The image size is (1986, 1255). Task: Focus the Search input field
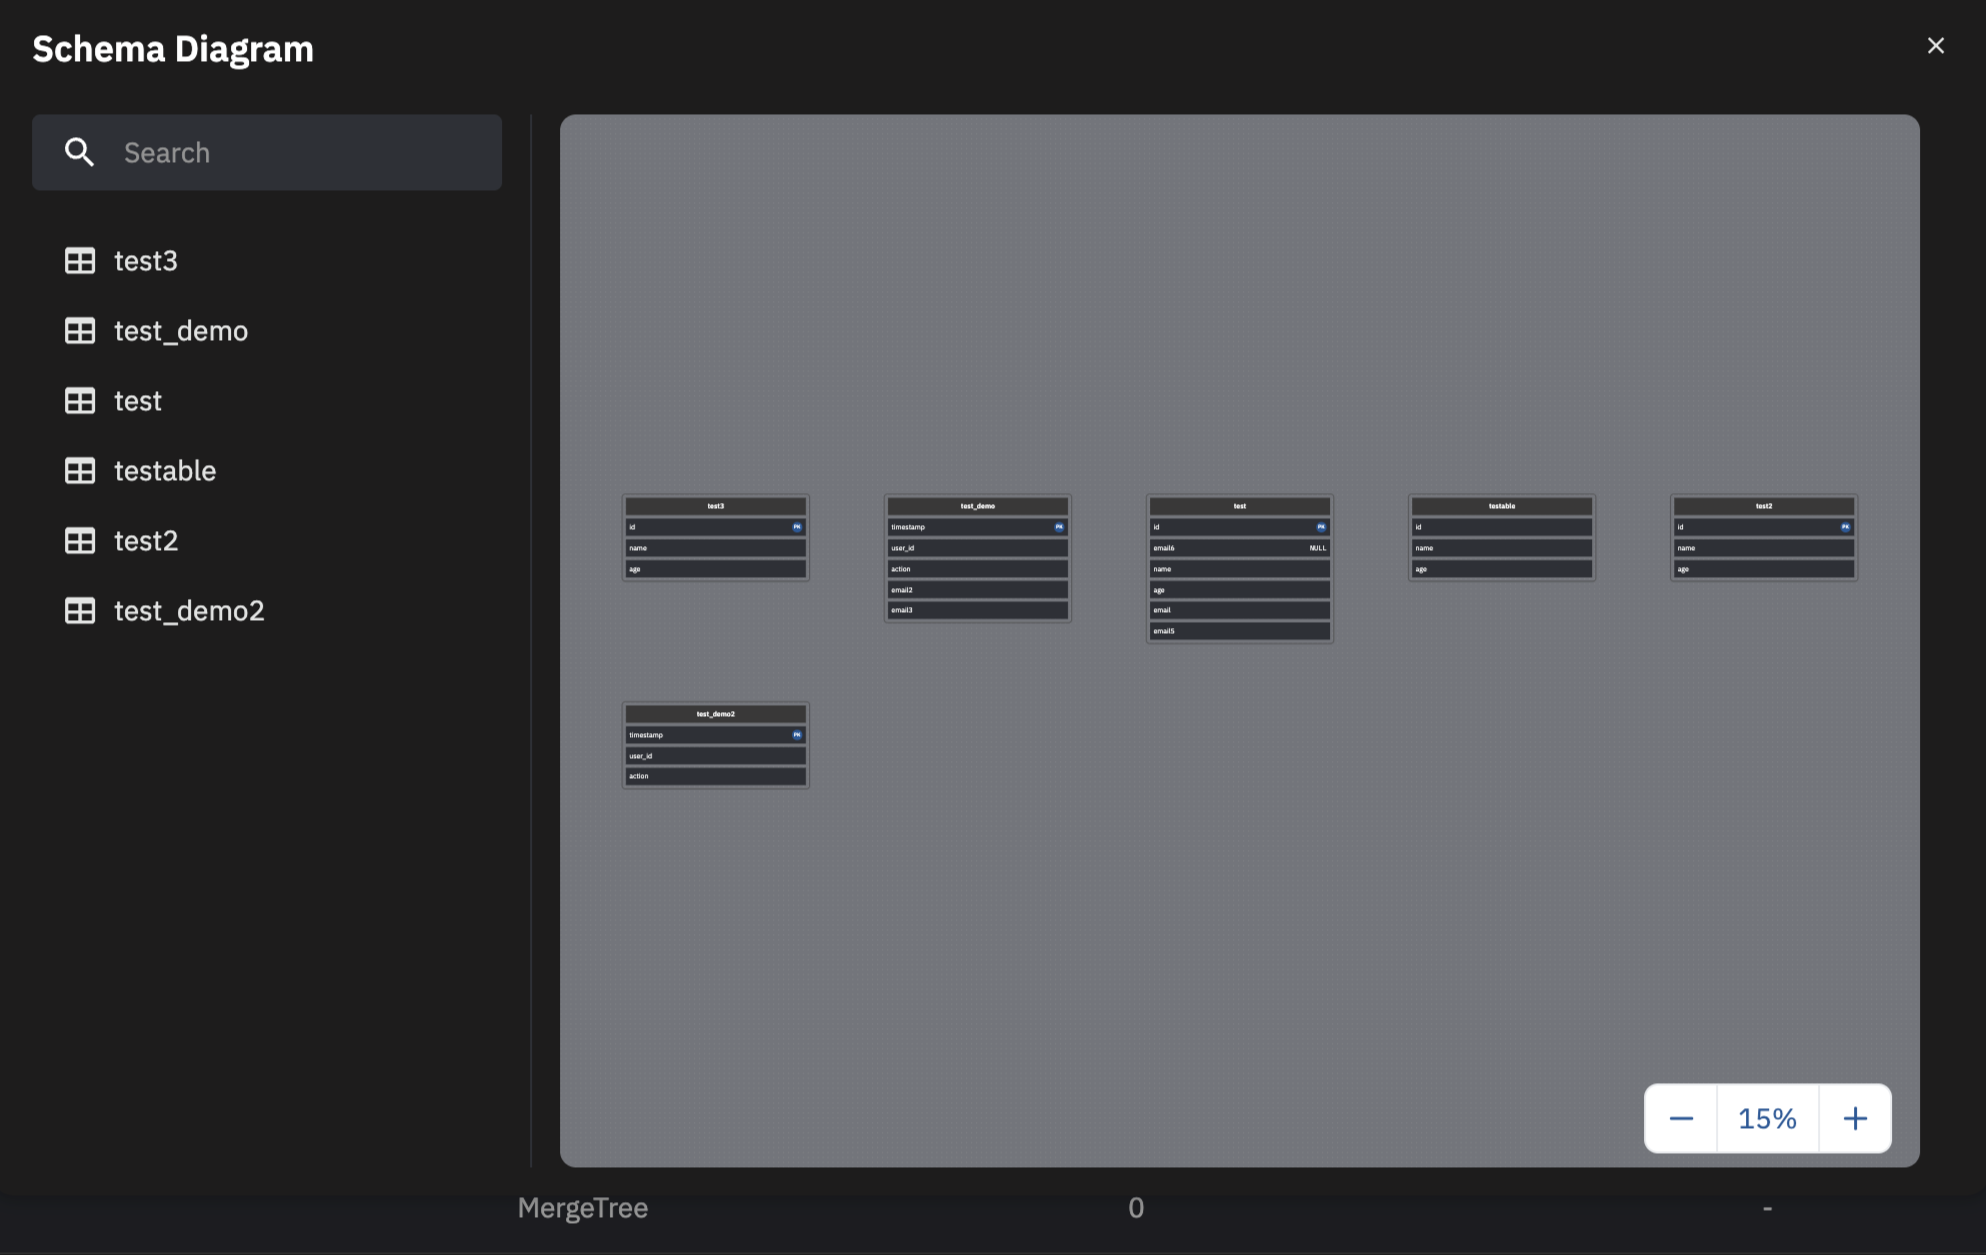point(300,152)
